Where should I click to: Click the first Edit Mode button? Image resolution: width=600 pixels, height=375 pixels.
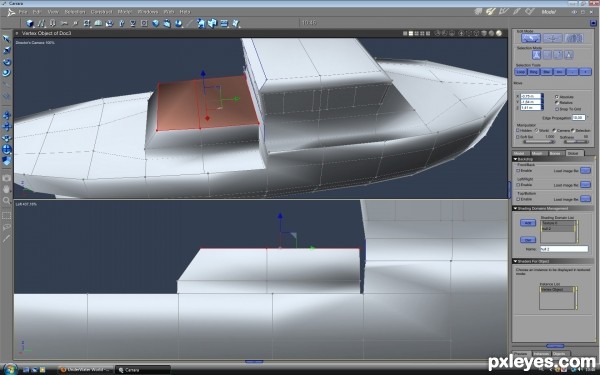coord(531,38)
